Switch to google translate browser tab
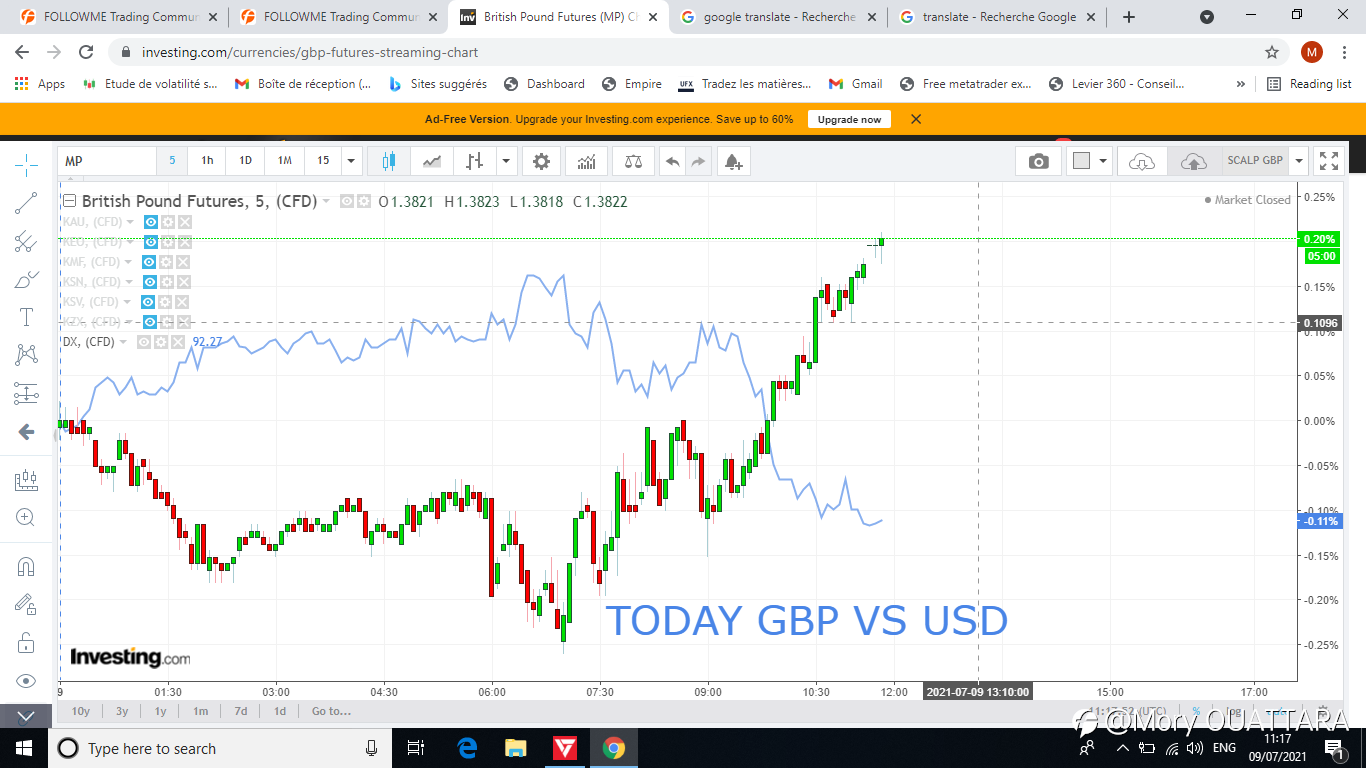 (778, 17)
